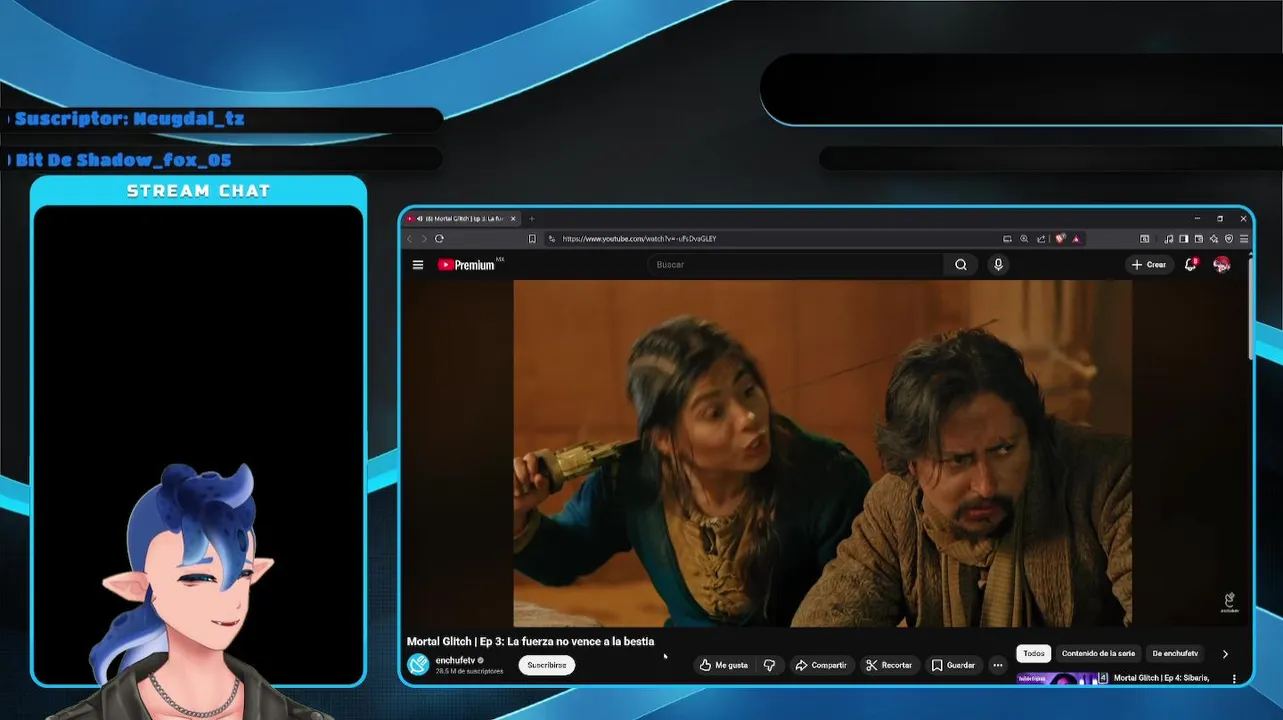This screenshot has width=1283, height=720.
Task: Reload the page in browser
Action: point(439,239)
